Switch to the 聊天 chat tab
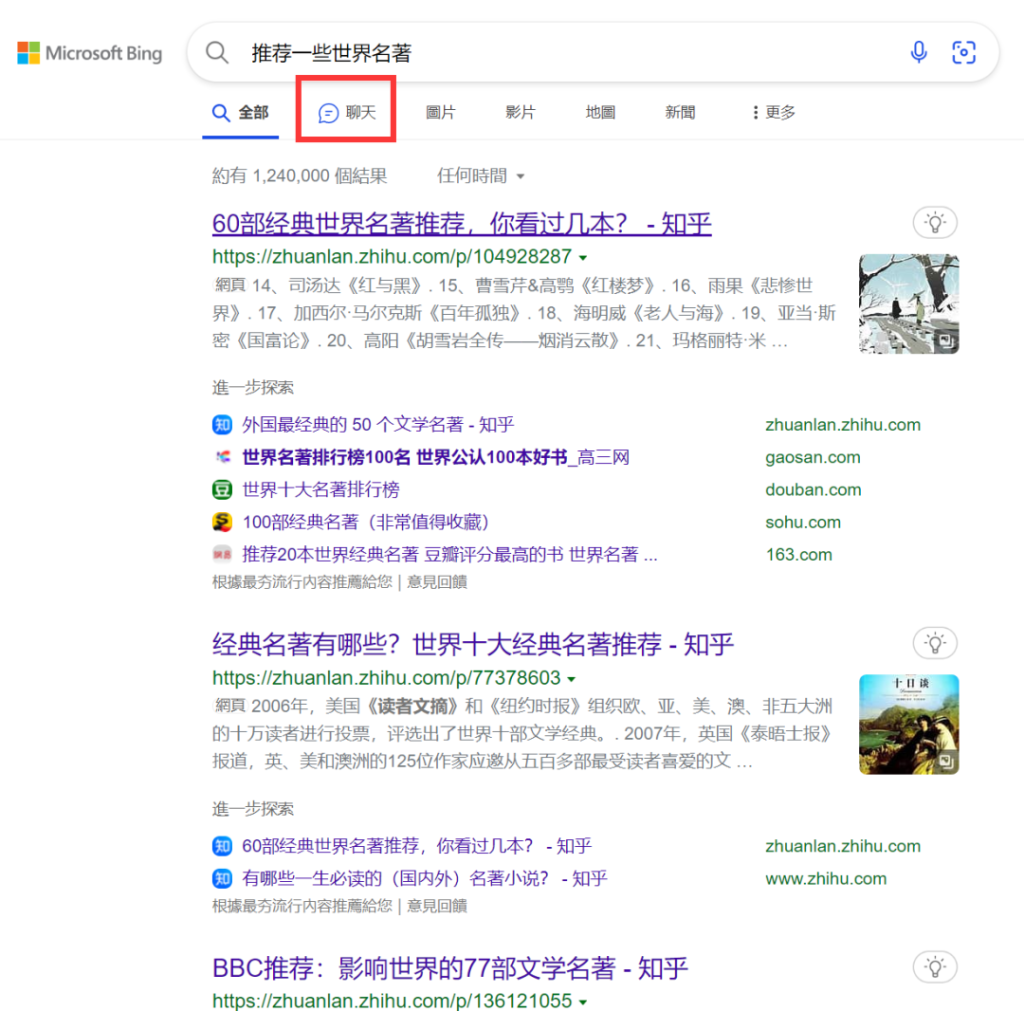This screenshot has width=1024, height=1011. click(x=347, y=113)
